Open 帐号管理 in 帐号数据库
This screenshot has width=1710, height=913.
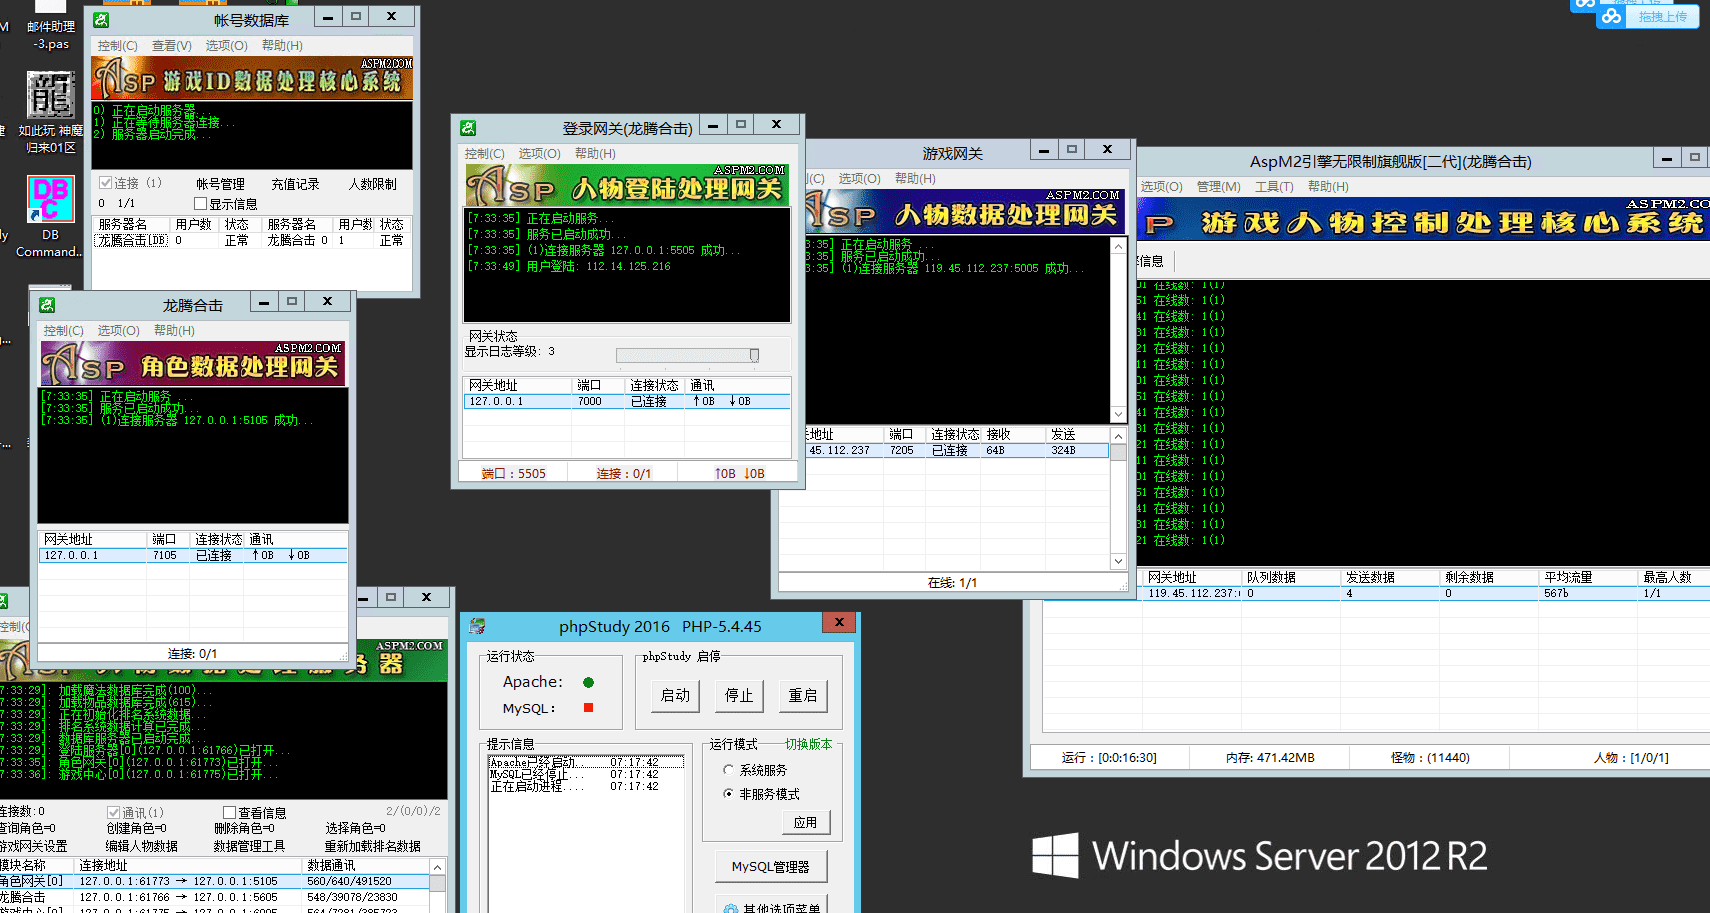point(220,184)
